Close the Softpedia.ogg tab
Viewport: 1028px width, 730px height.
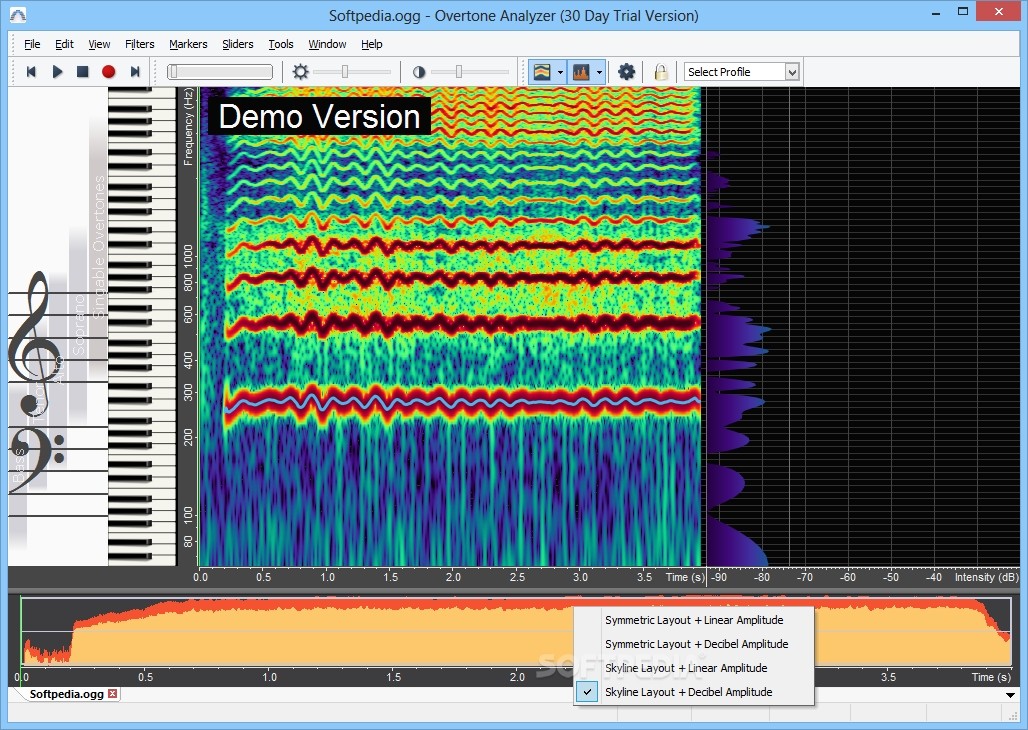point(113,694)
